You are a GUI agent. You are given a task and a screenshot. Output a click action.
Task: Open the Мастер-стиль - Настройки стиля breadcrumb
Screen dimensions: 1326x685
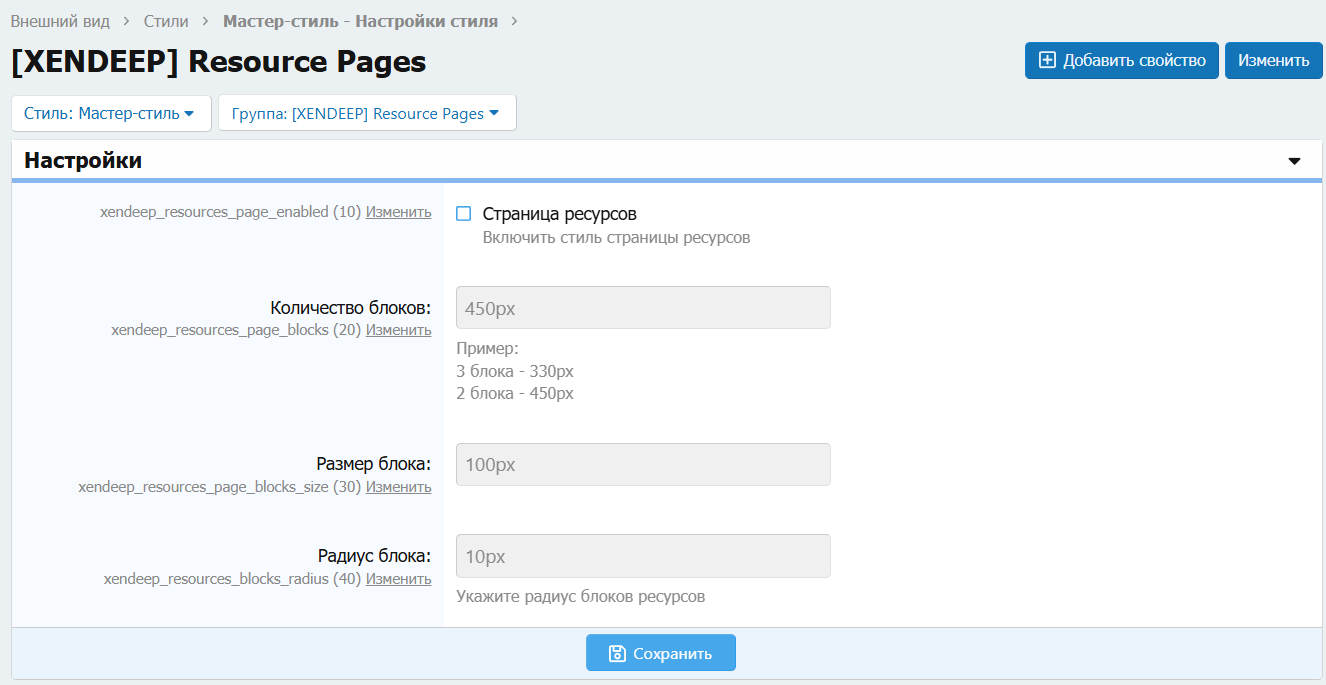click(360, 21)
